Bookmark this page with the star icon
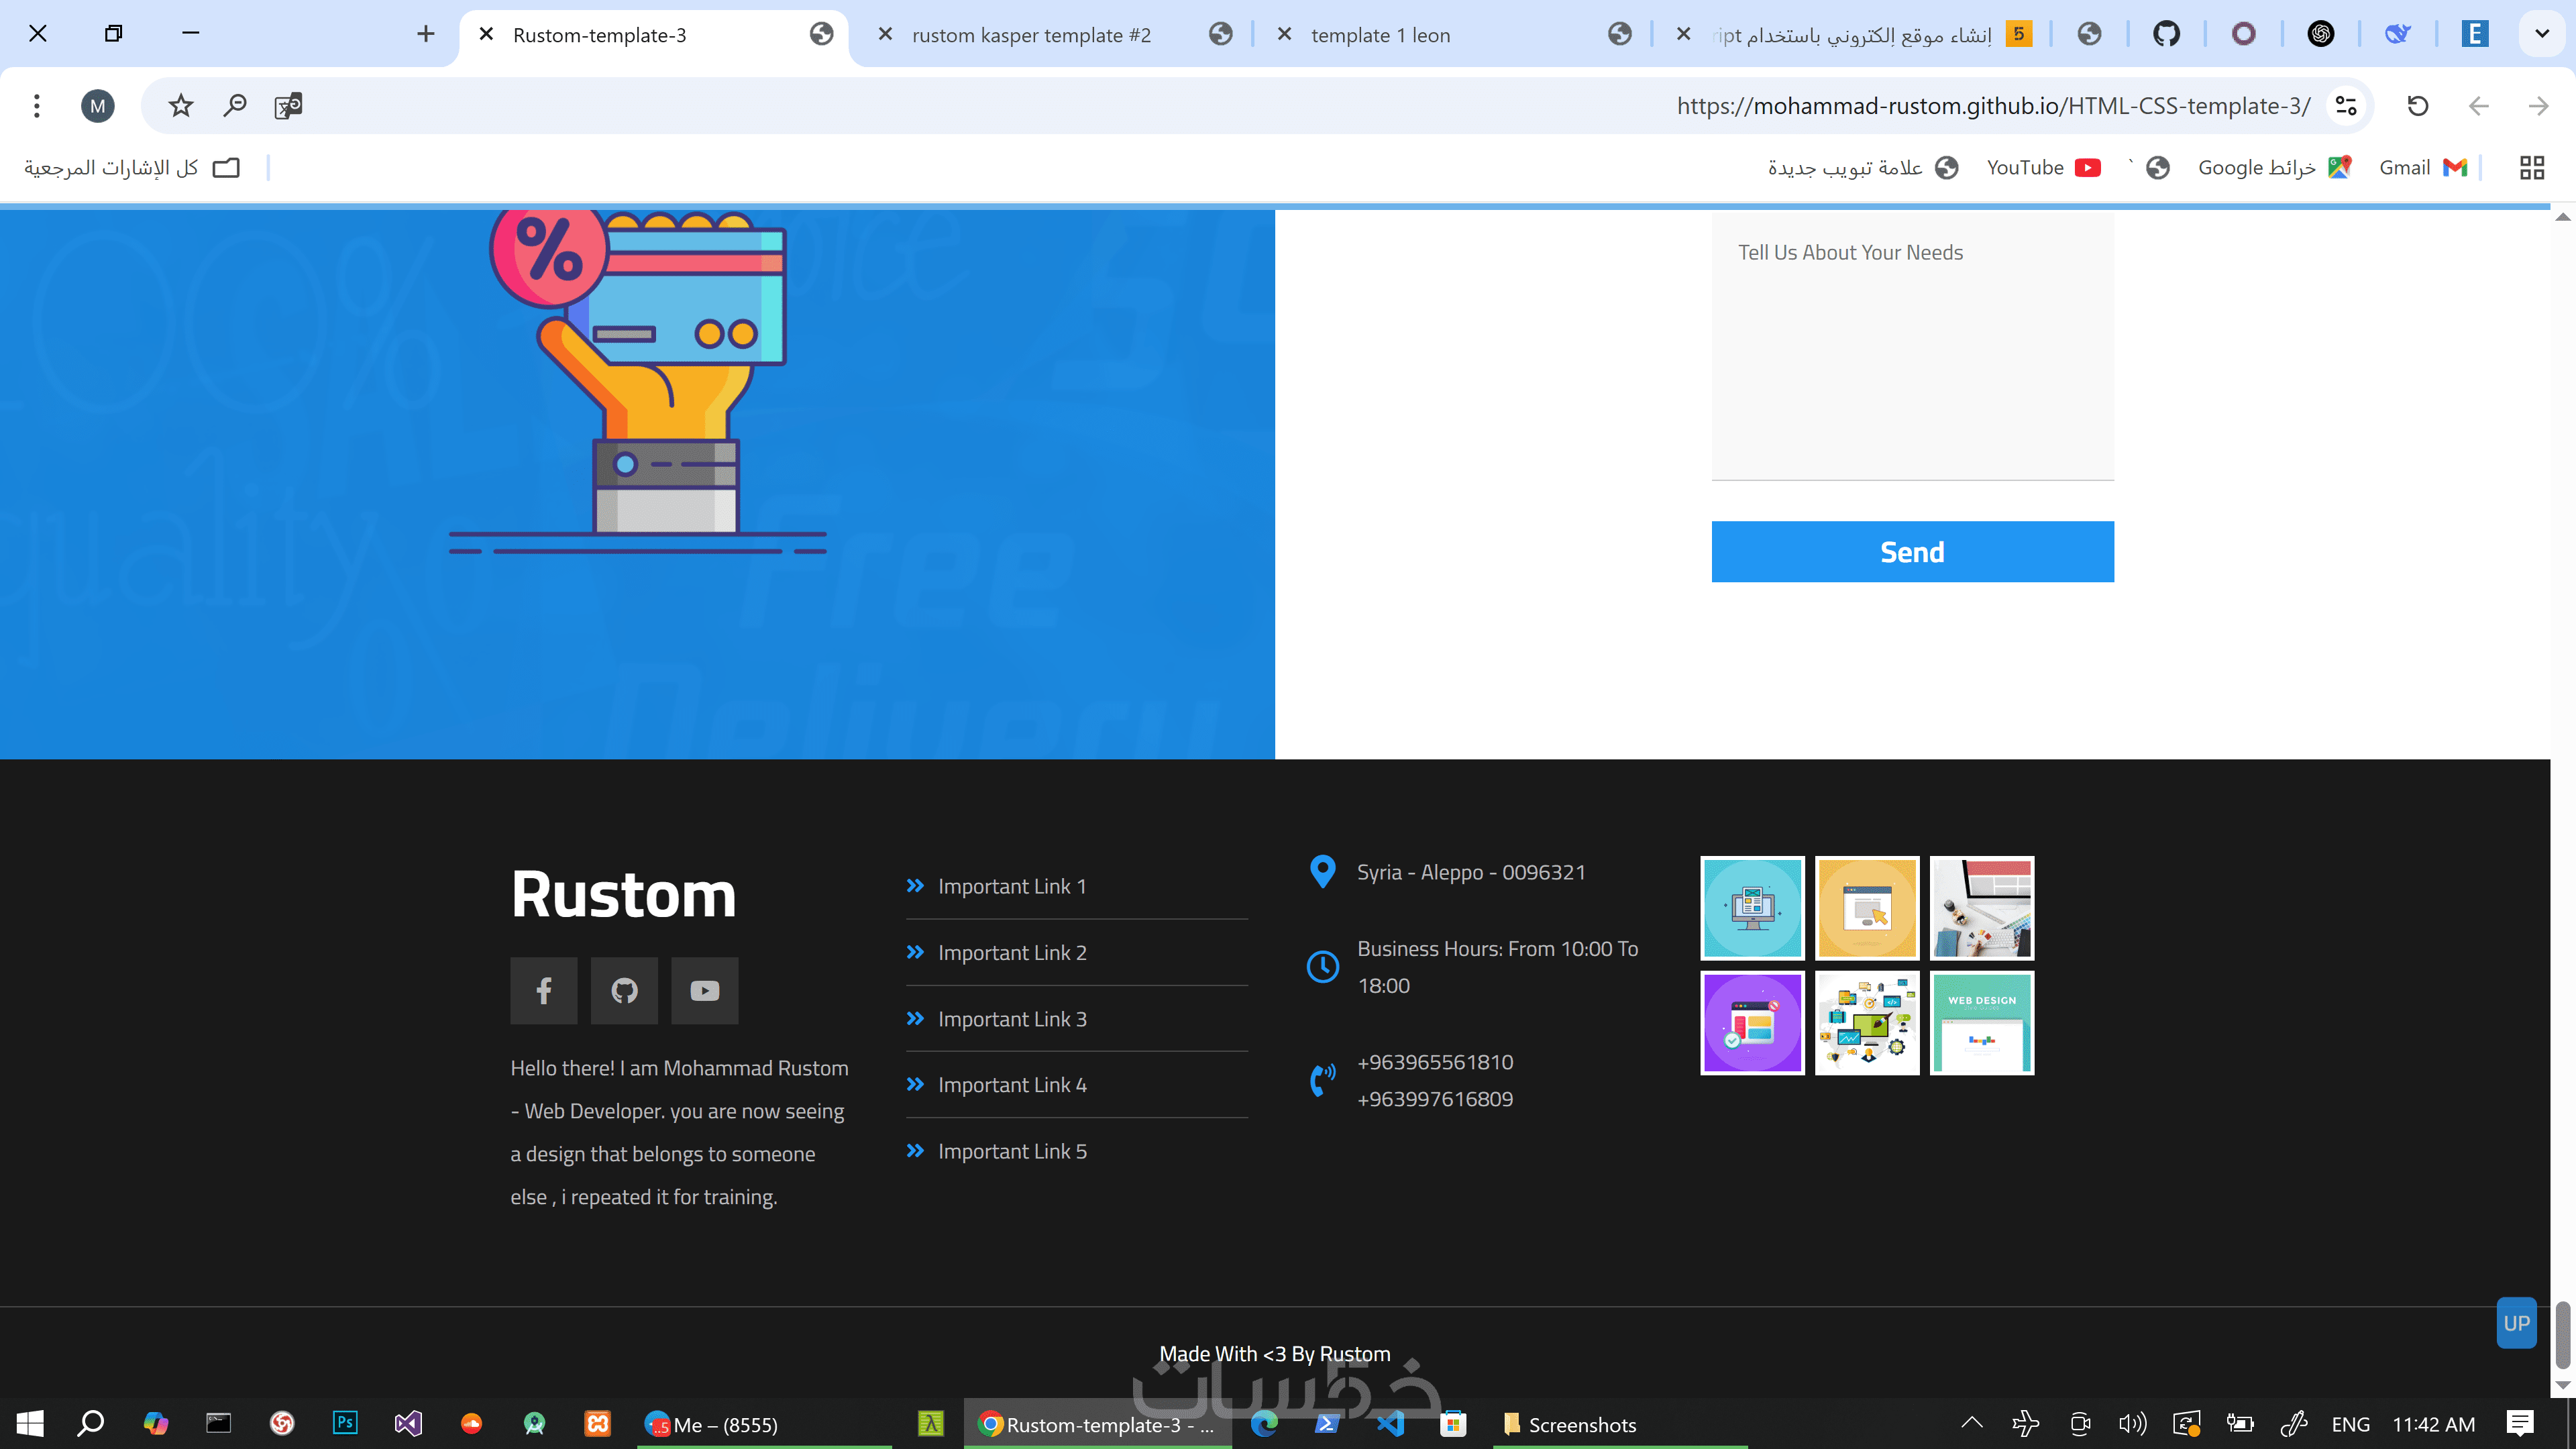Image resolution: width=2576 pixels, height=1449 pixels. (180, 105)
